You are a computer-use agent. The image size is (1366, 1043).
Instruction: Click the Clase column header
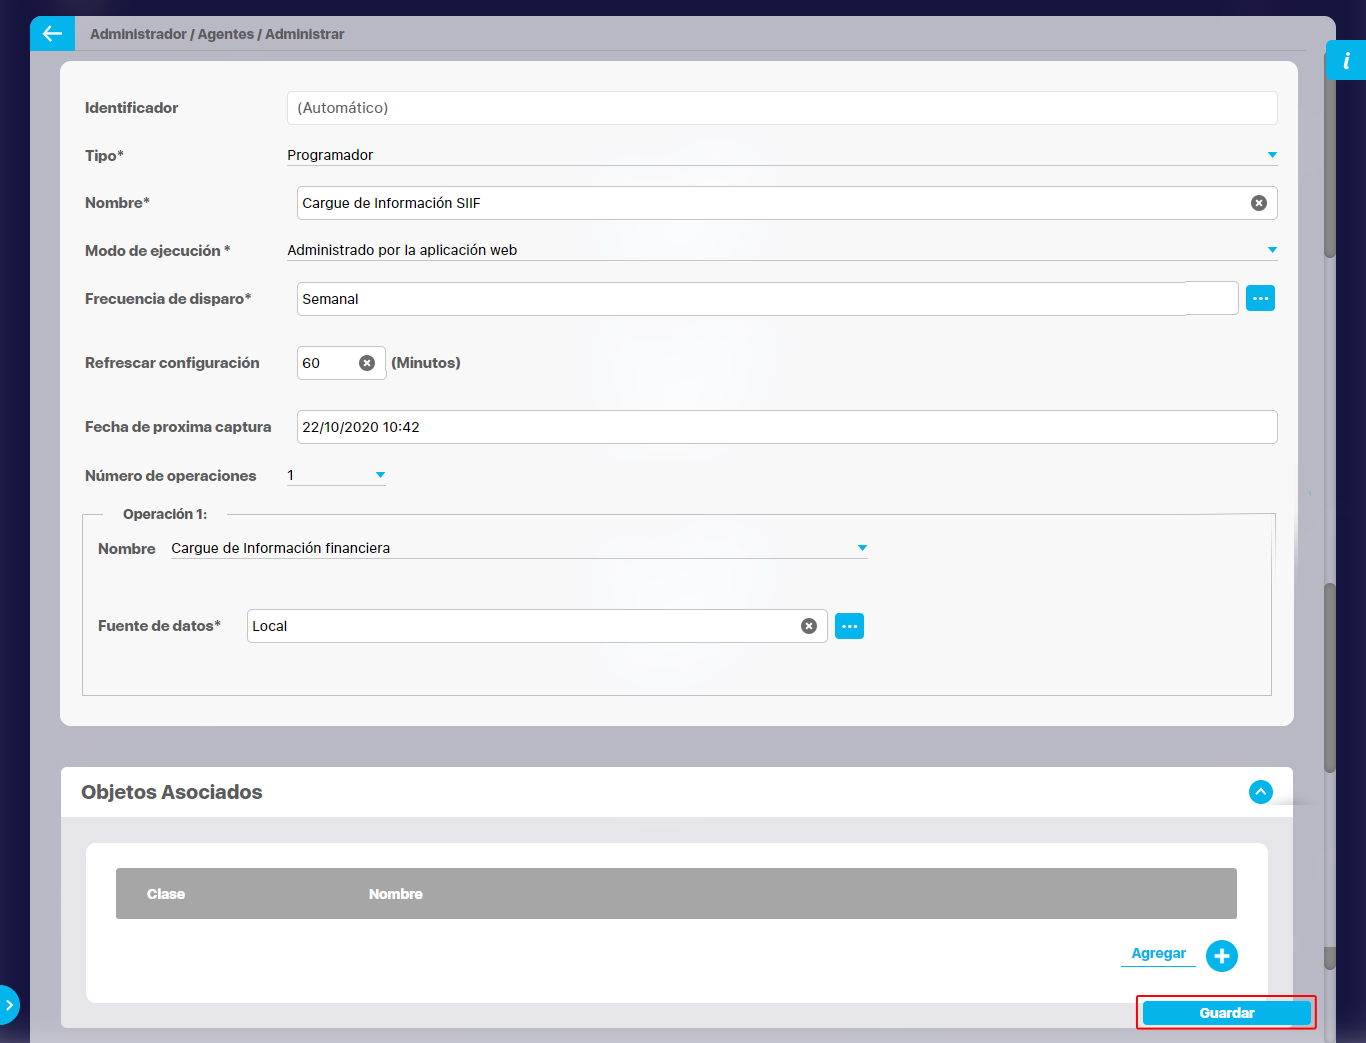click(x=166, y=894)
